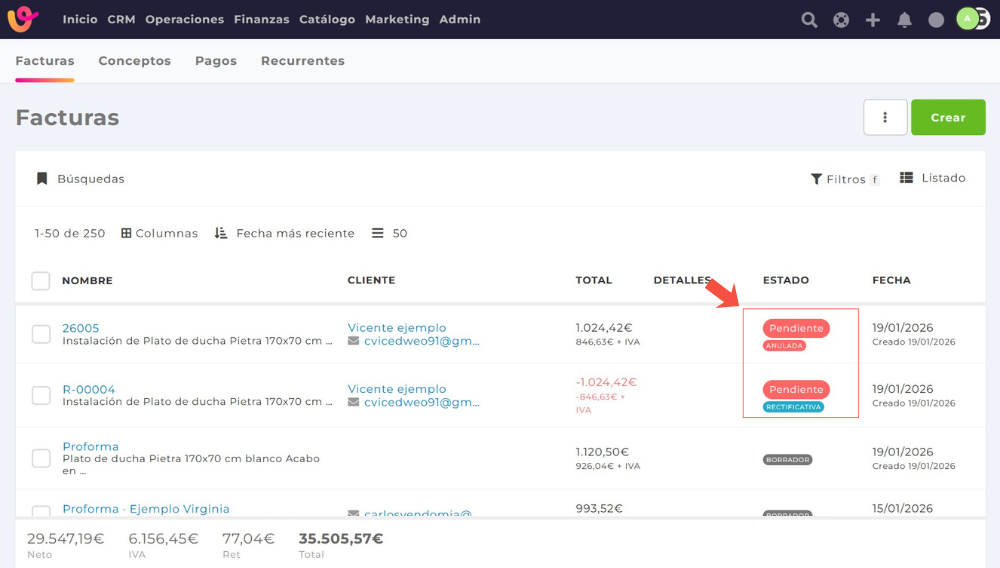This screenshot has height=568, width=1000.
Task: Open the notifications bell
Action: point(904,20)
